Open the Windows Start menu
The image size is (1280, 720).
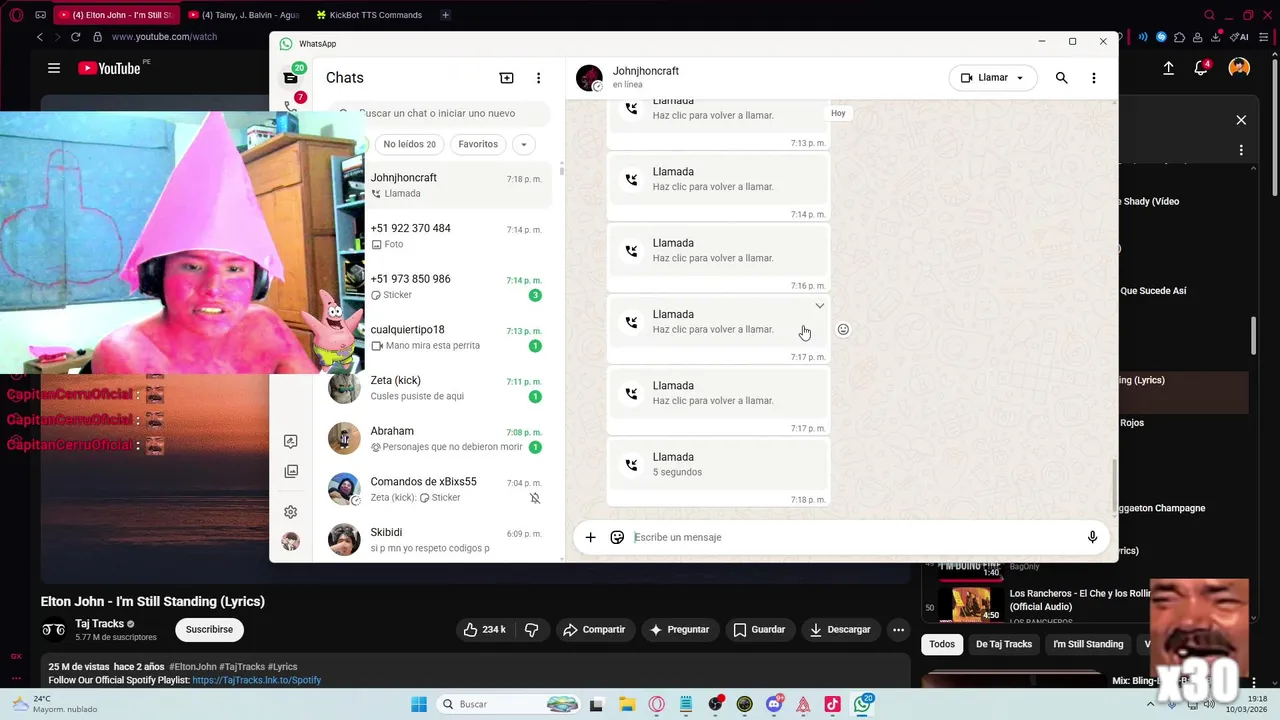[419, 704]
